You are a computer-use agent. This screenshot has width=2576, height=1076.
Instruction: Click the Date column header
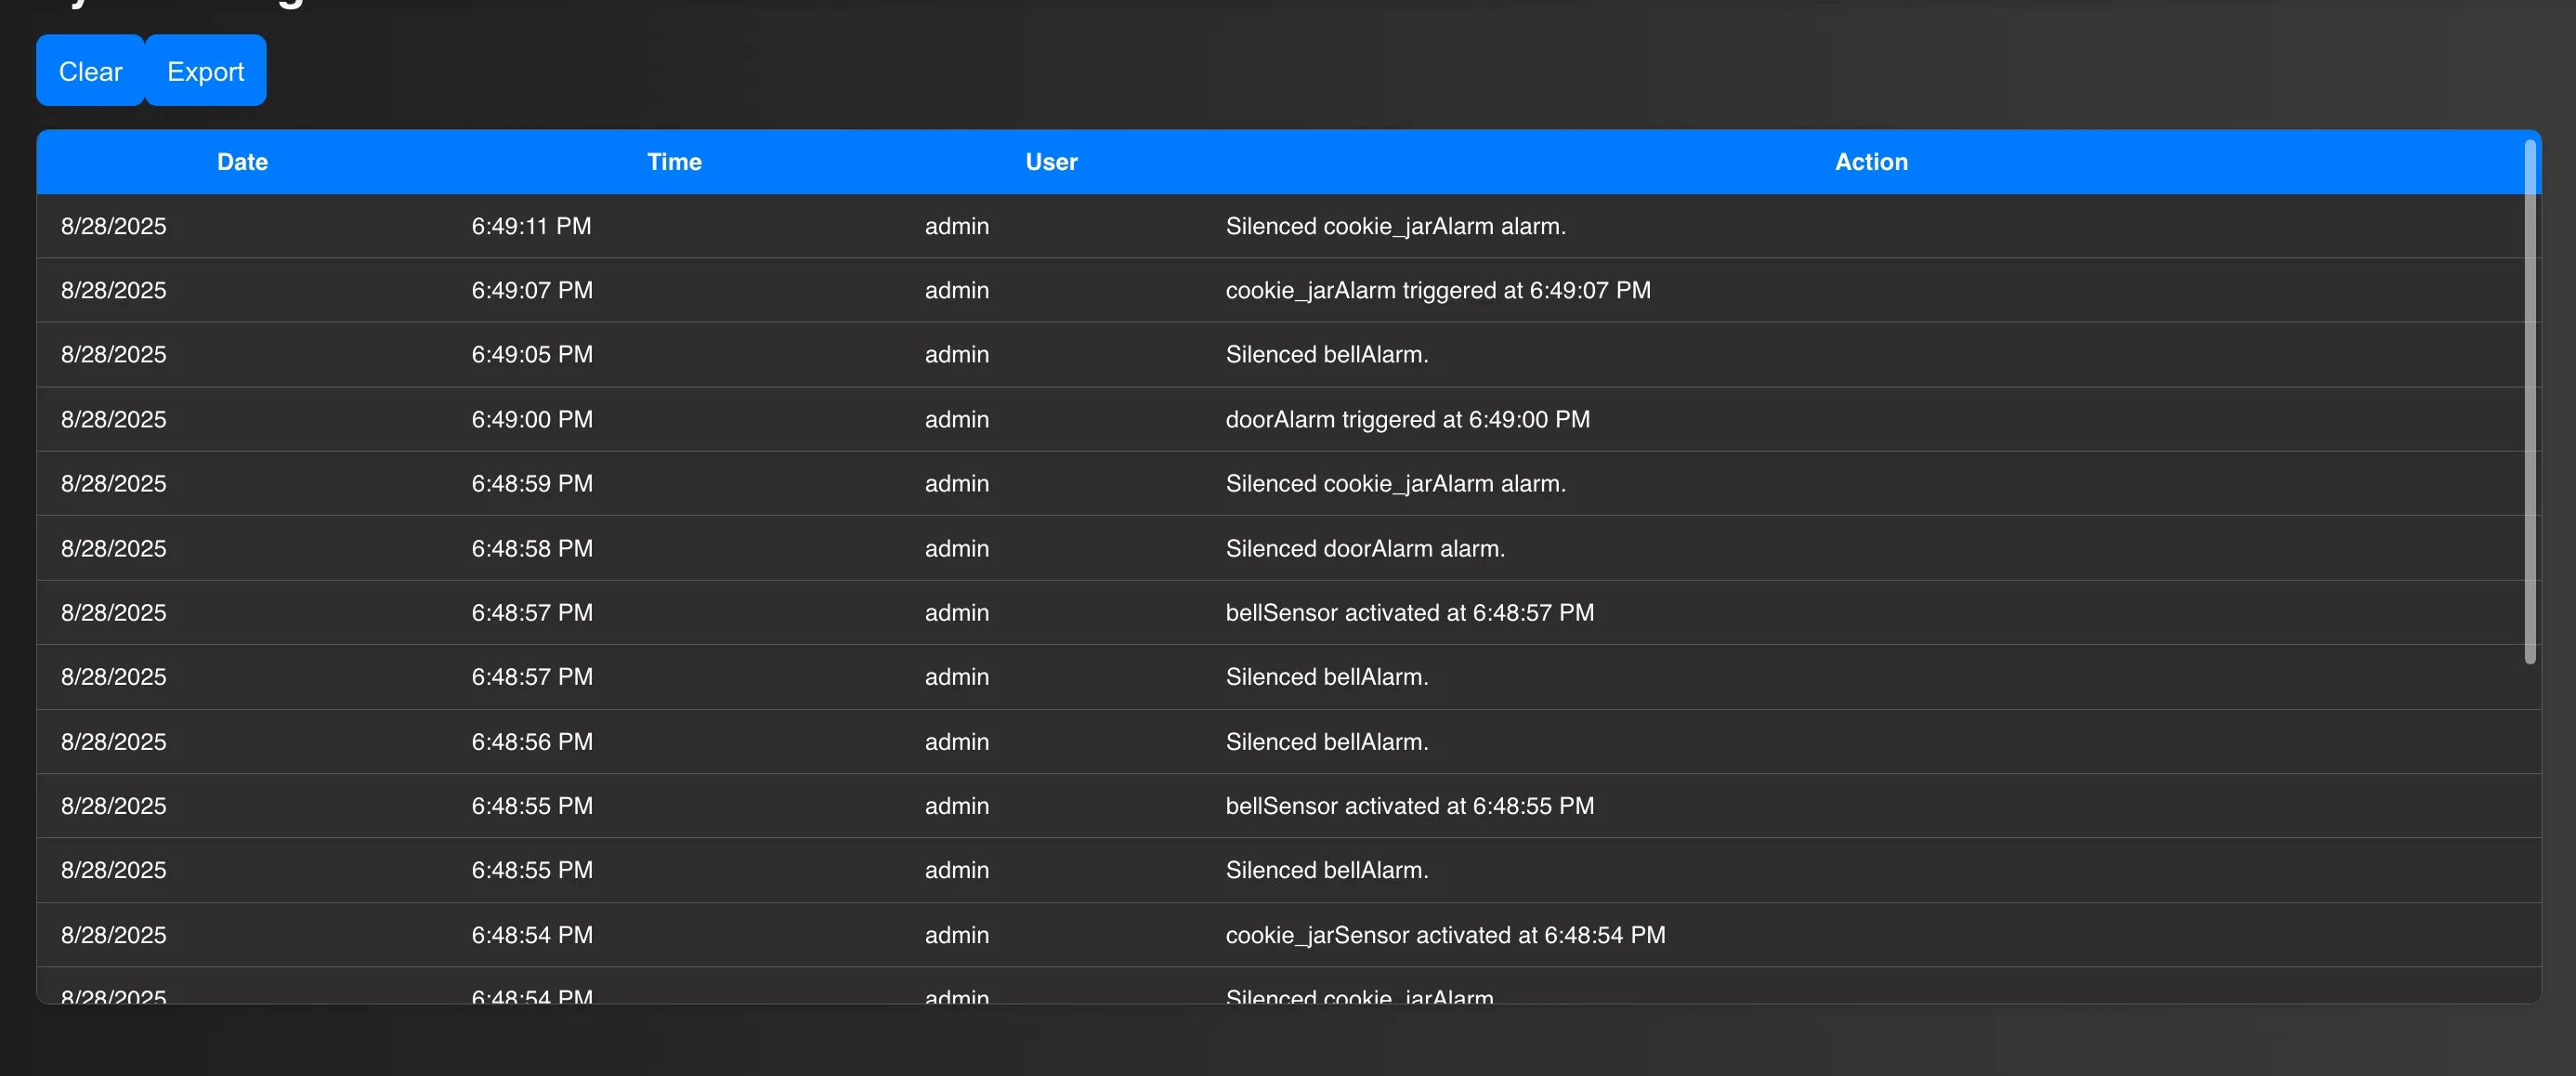[242, 162]
